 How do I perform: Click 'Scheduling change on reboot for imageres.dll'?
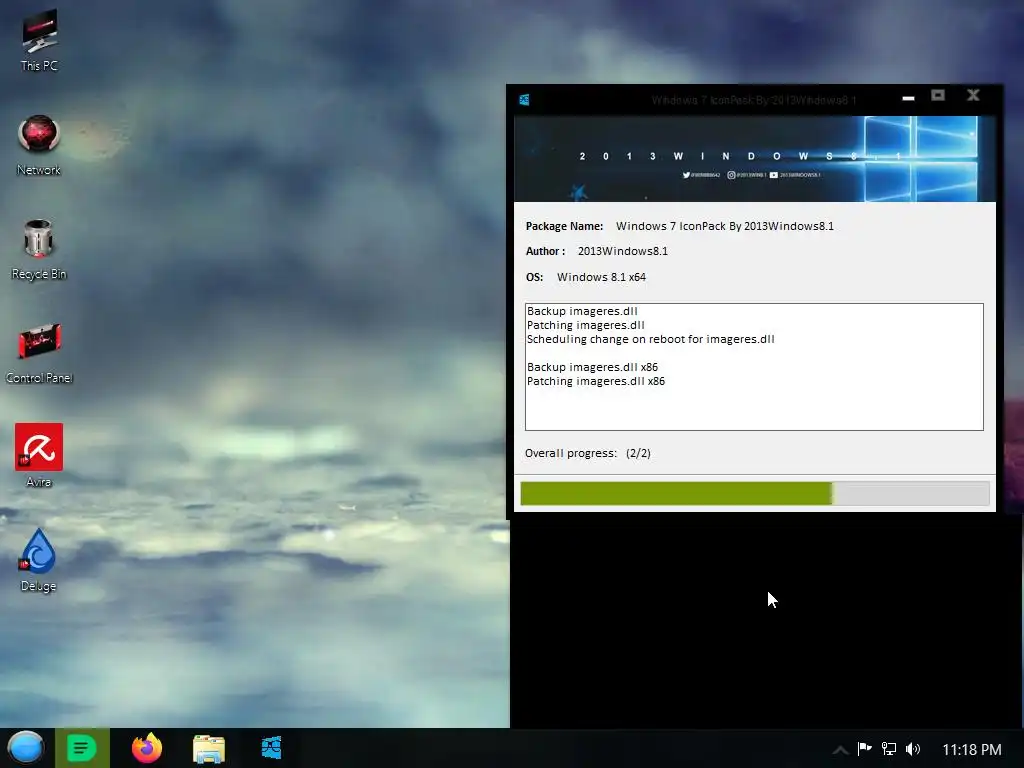(x=650, y=339)
